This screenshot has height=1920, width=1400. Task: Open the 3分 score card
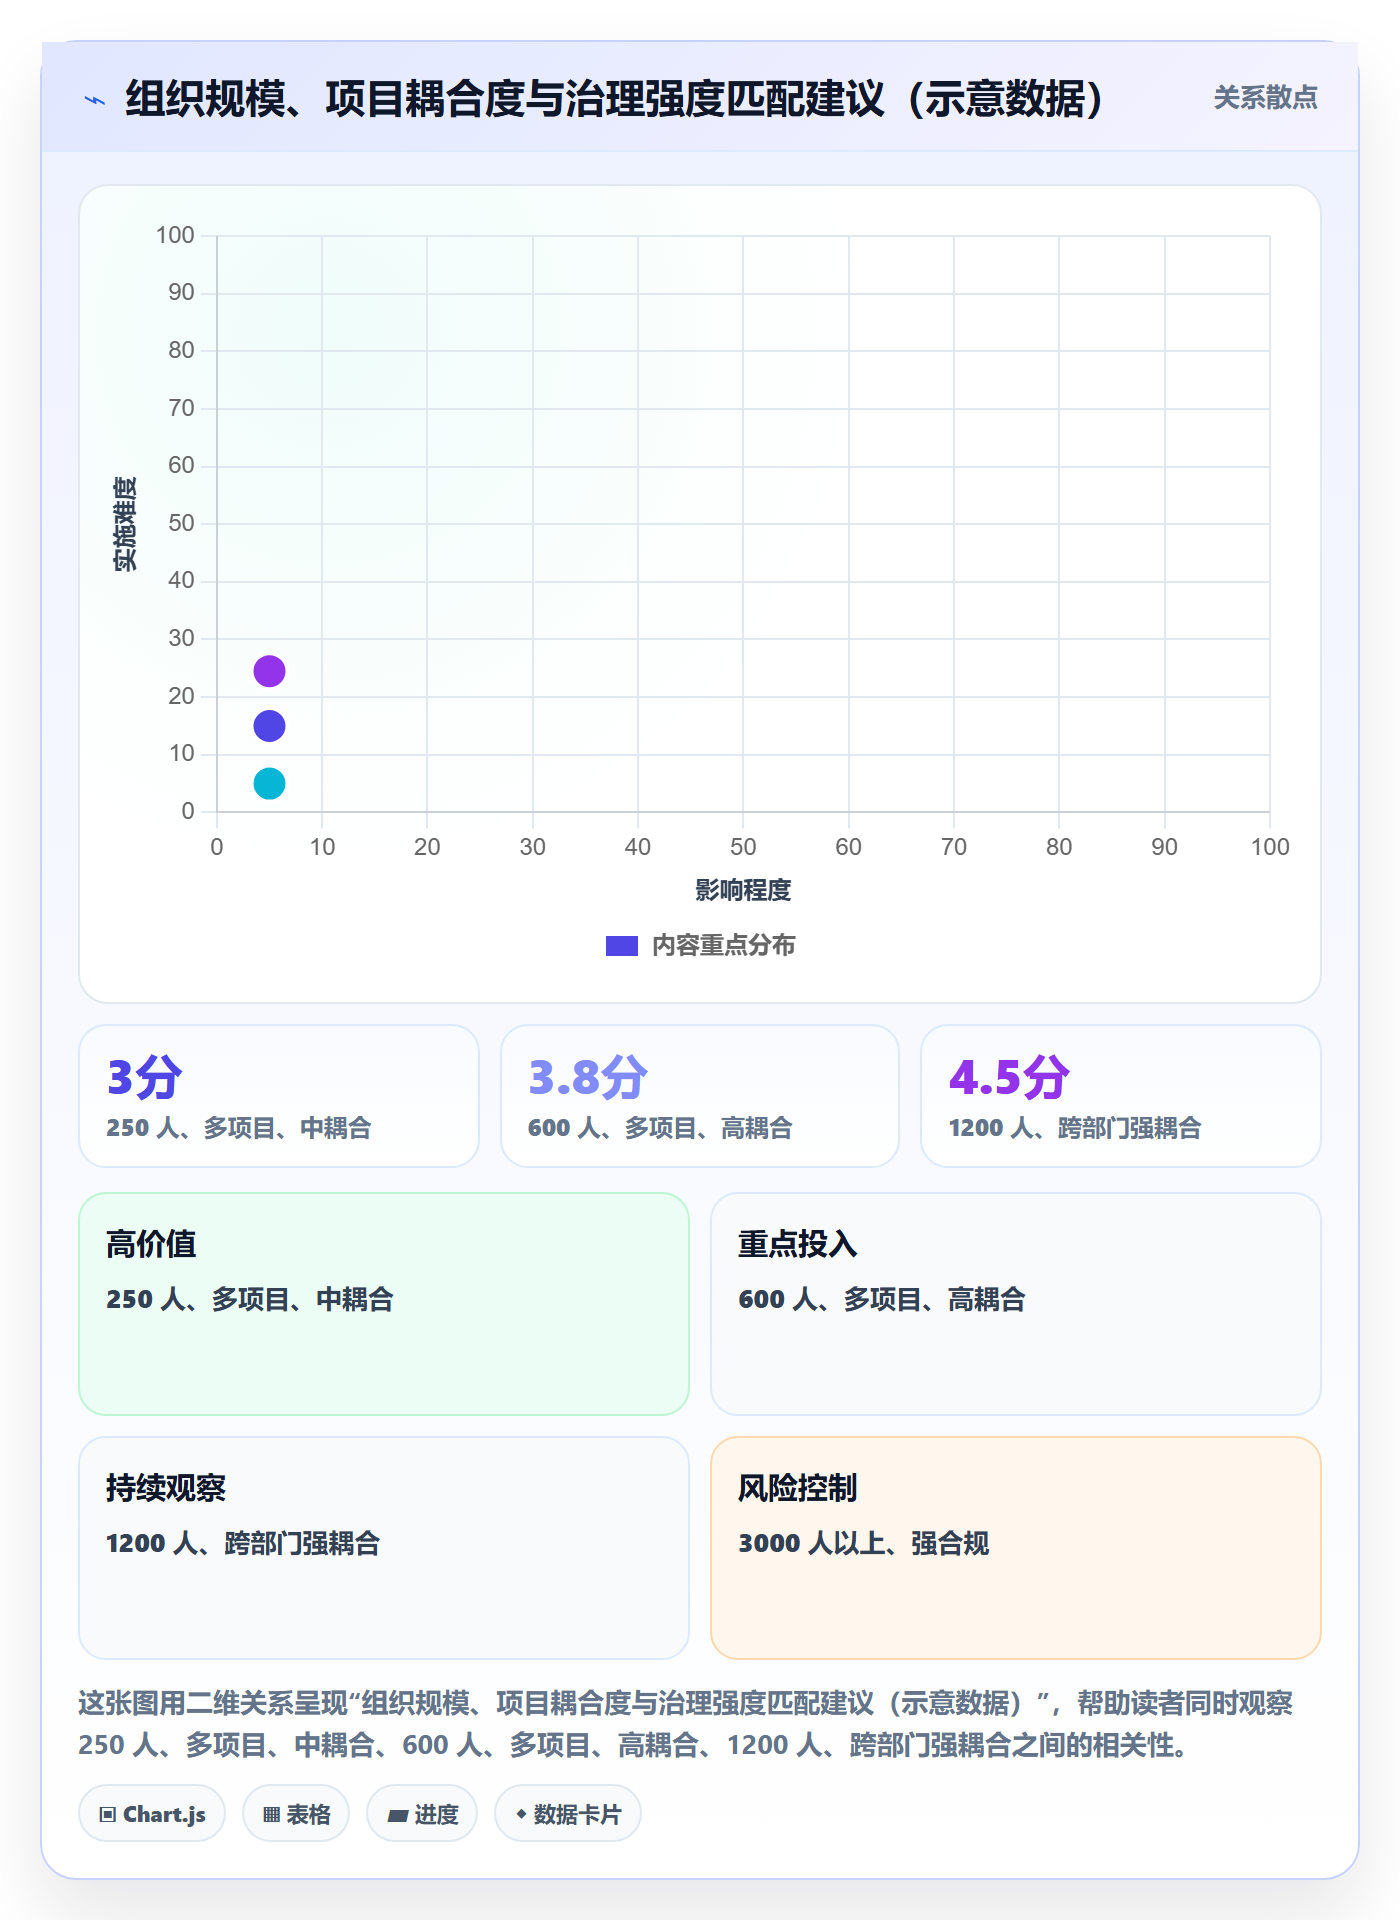279,1096
